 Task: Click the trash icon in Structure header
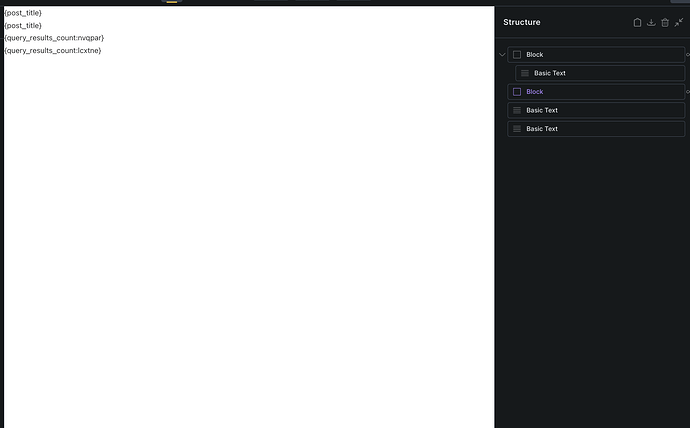click(x=665, y=22)
